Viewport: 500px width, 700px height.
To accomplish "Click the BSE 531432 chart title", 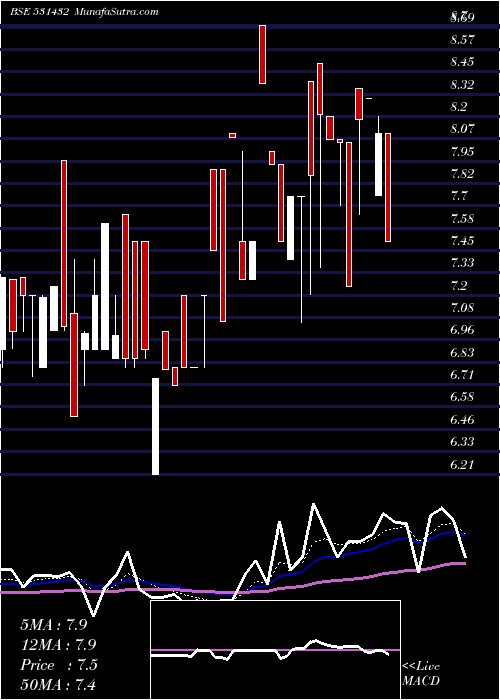I will 38,12.
